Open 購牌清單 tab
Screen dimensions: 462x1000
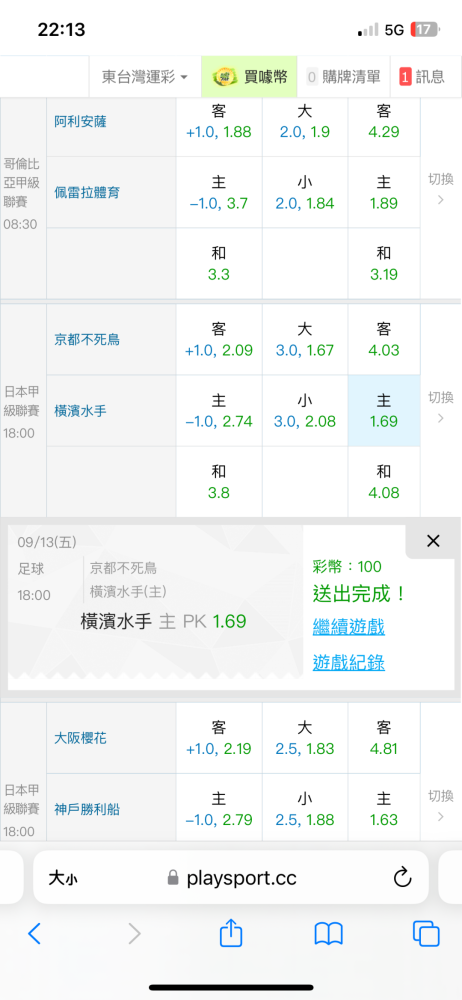point(343,77)
